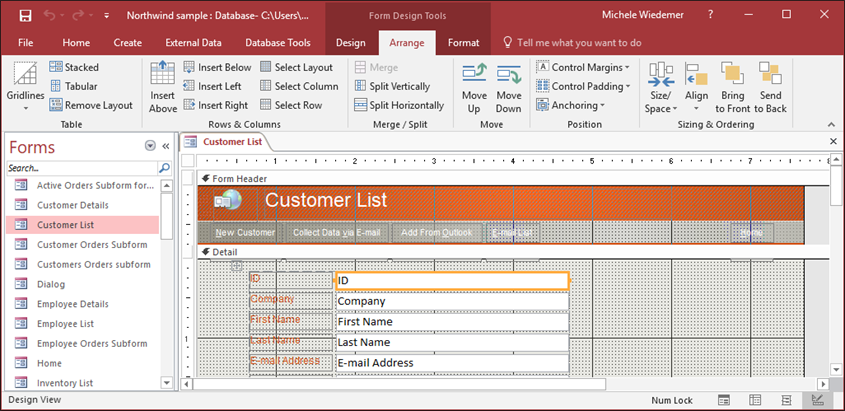Click Insert Below
Viewport: 845px width, 411px height.
[217, 67]
